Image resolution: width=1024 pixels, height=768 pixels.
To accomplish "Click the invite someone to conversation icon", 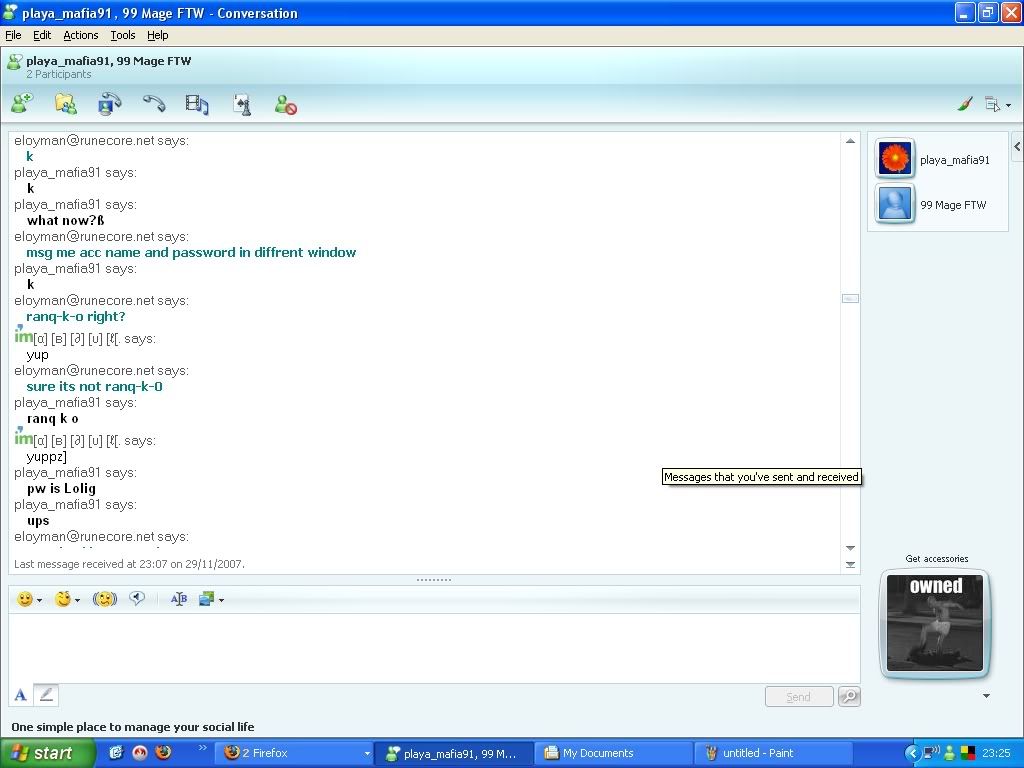I will pyautogui.click(x=22, y=103).
